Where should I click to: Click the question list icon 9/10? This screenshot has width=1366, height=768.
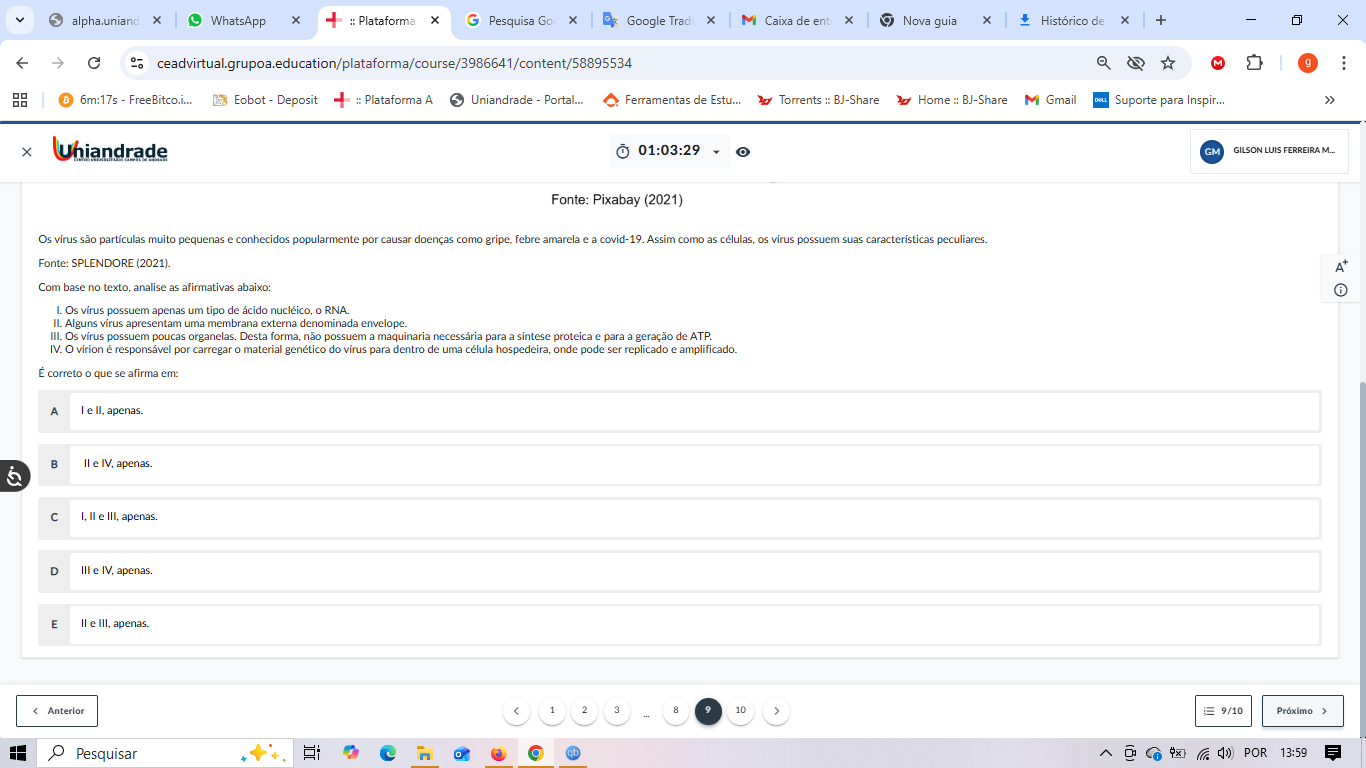point(1223,711)
